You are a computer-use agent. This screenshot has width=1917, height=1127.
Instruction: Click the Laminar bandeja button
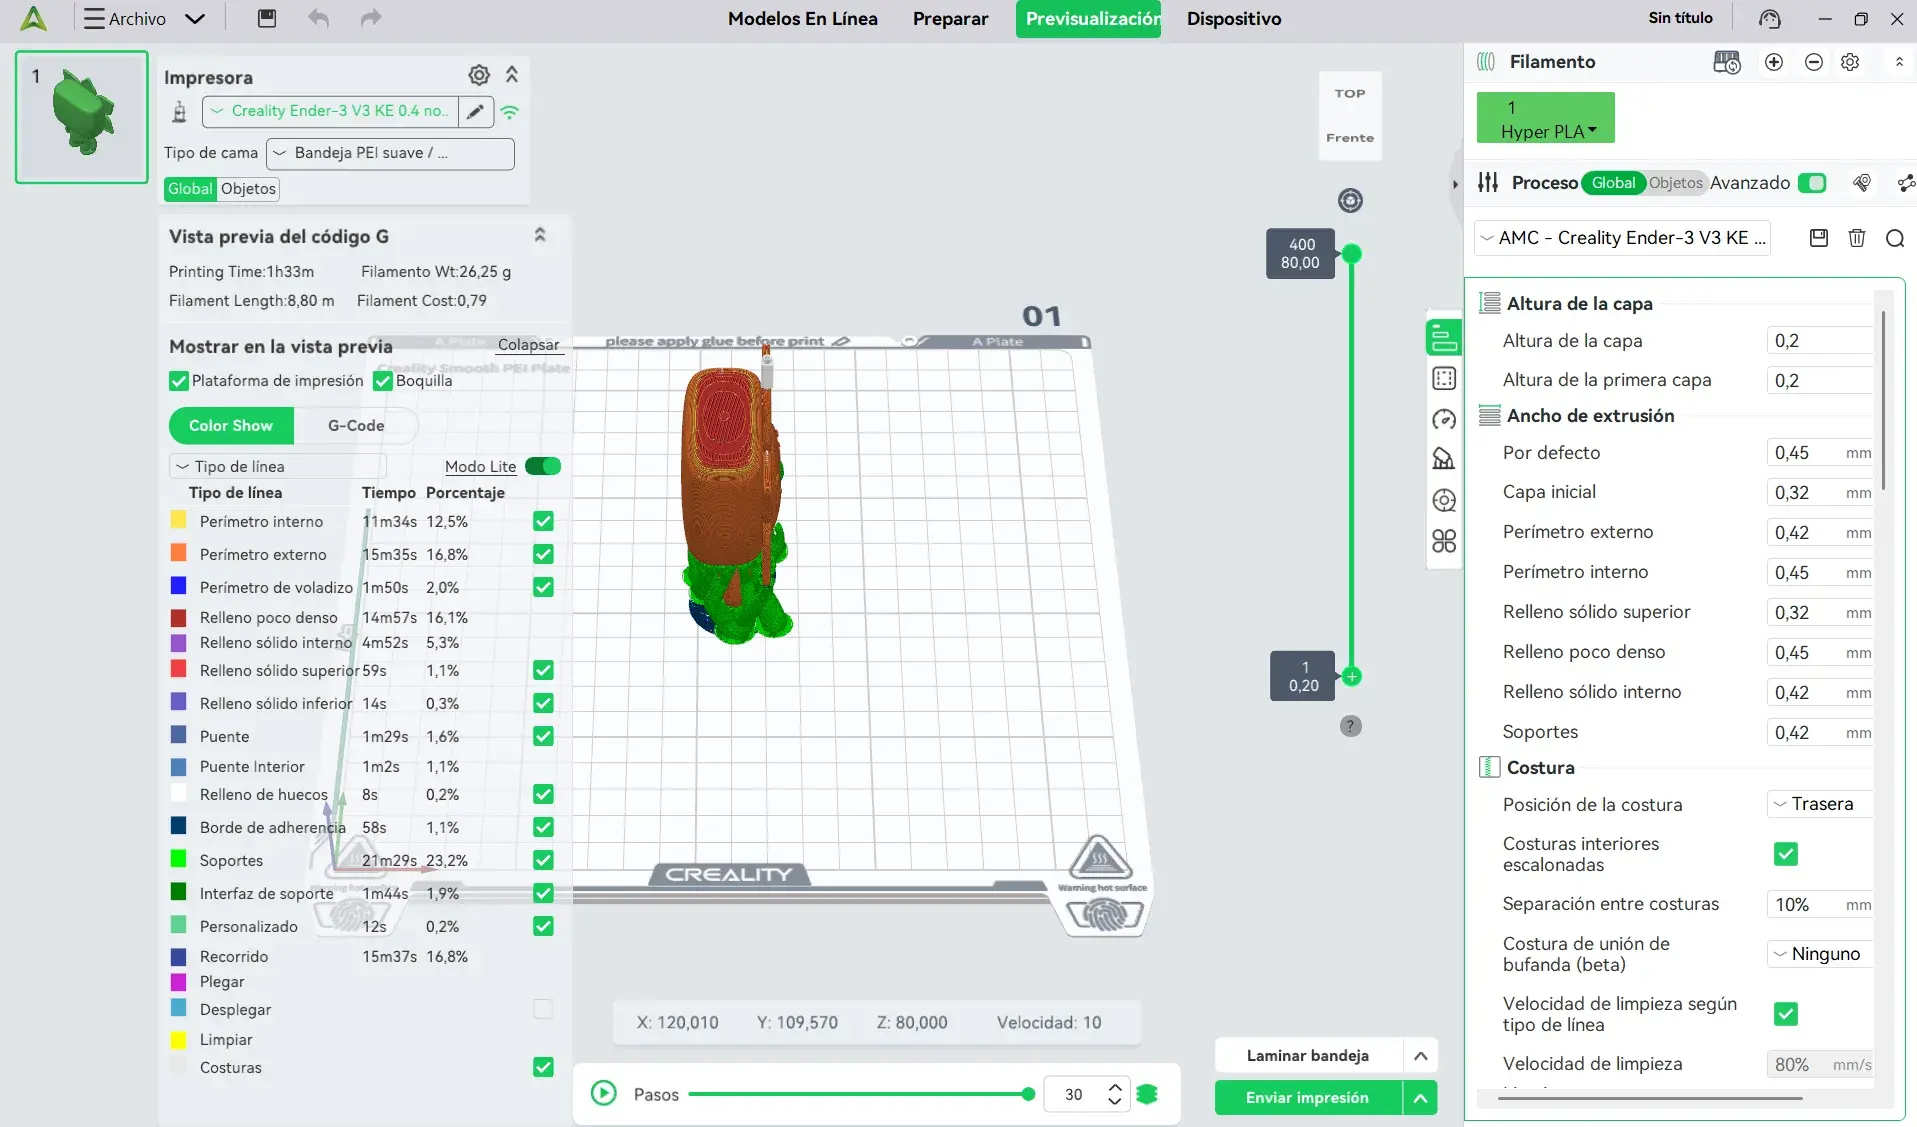coord(1308,1056)
